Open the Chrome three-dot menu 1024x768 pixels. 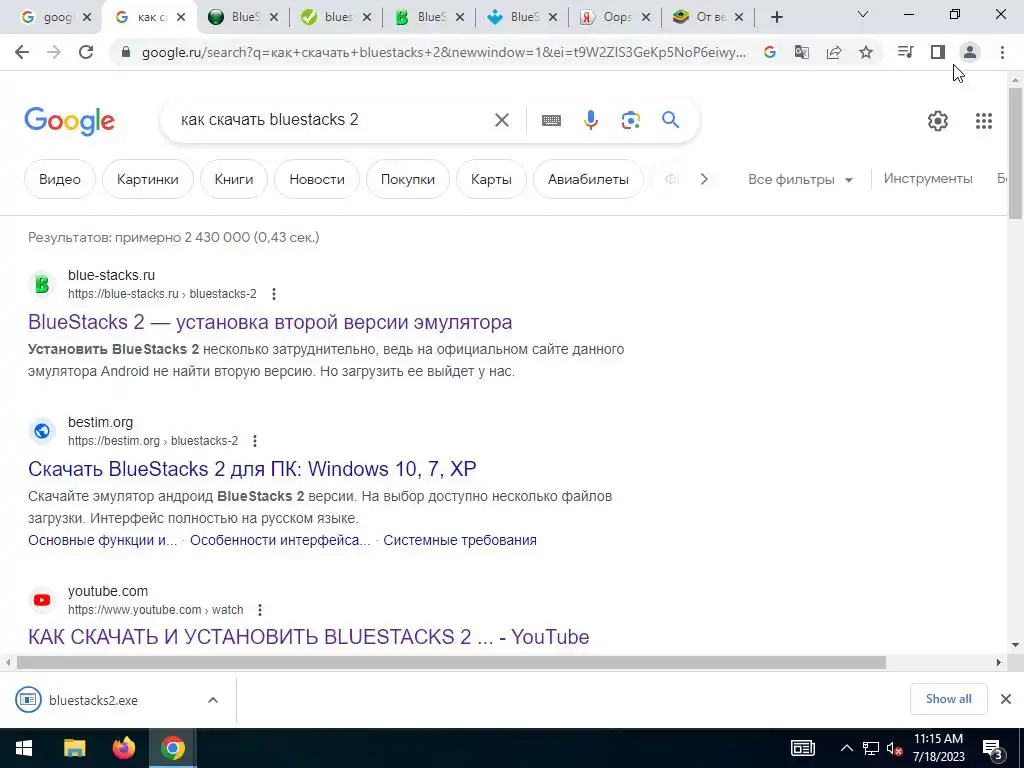coord(1002,52)
